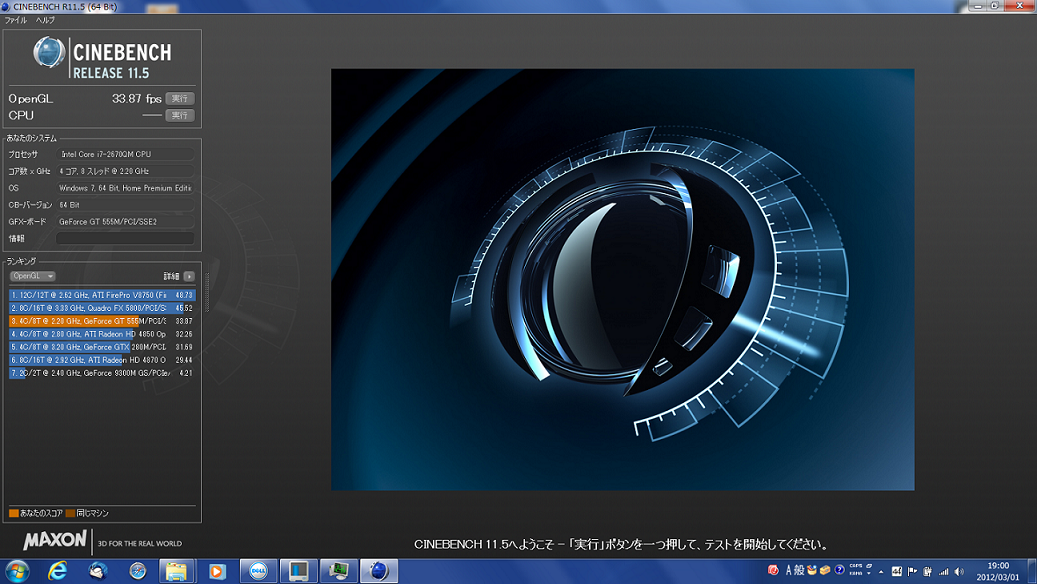Click the taskbar clock showing 19:00

[998, 571]
